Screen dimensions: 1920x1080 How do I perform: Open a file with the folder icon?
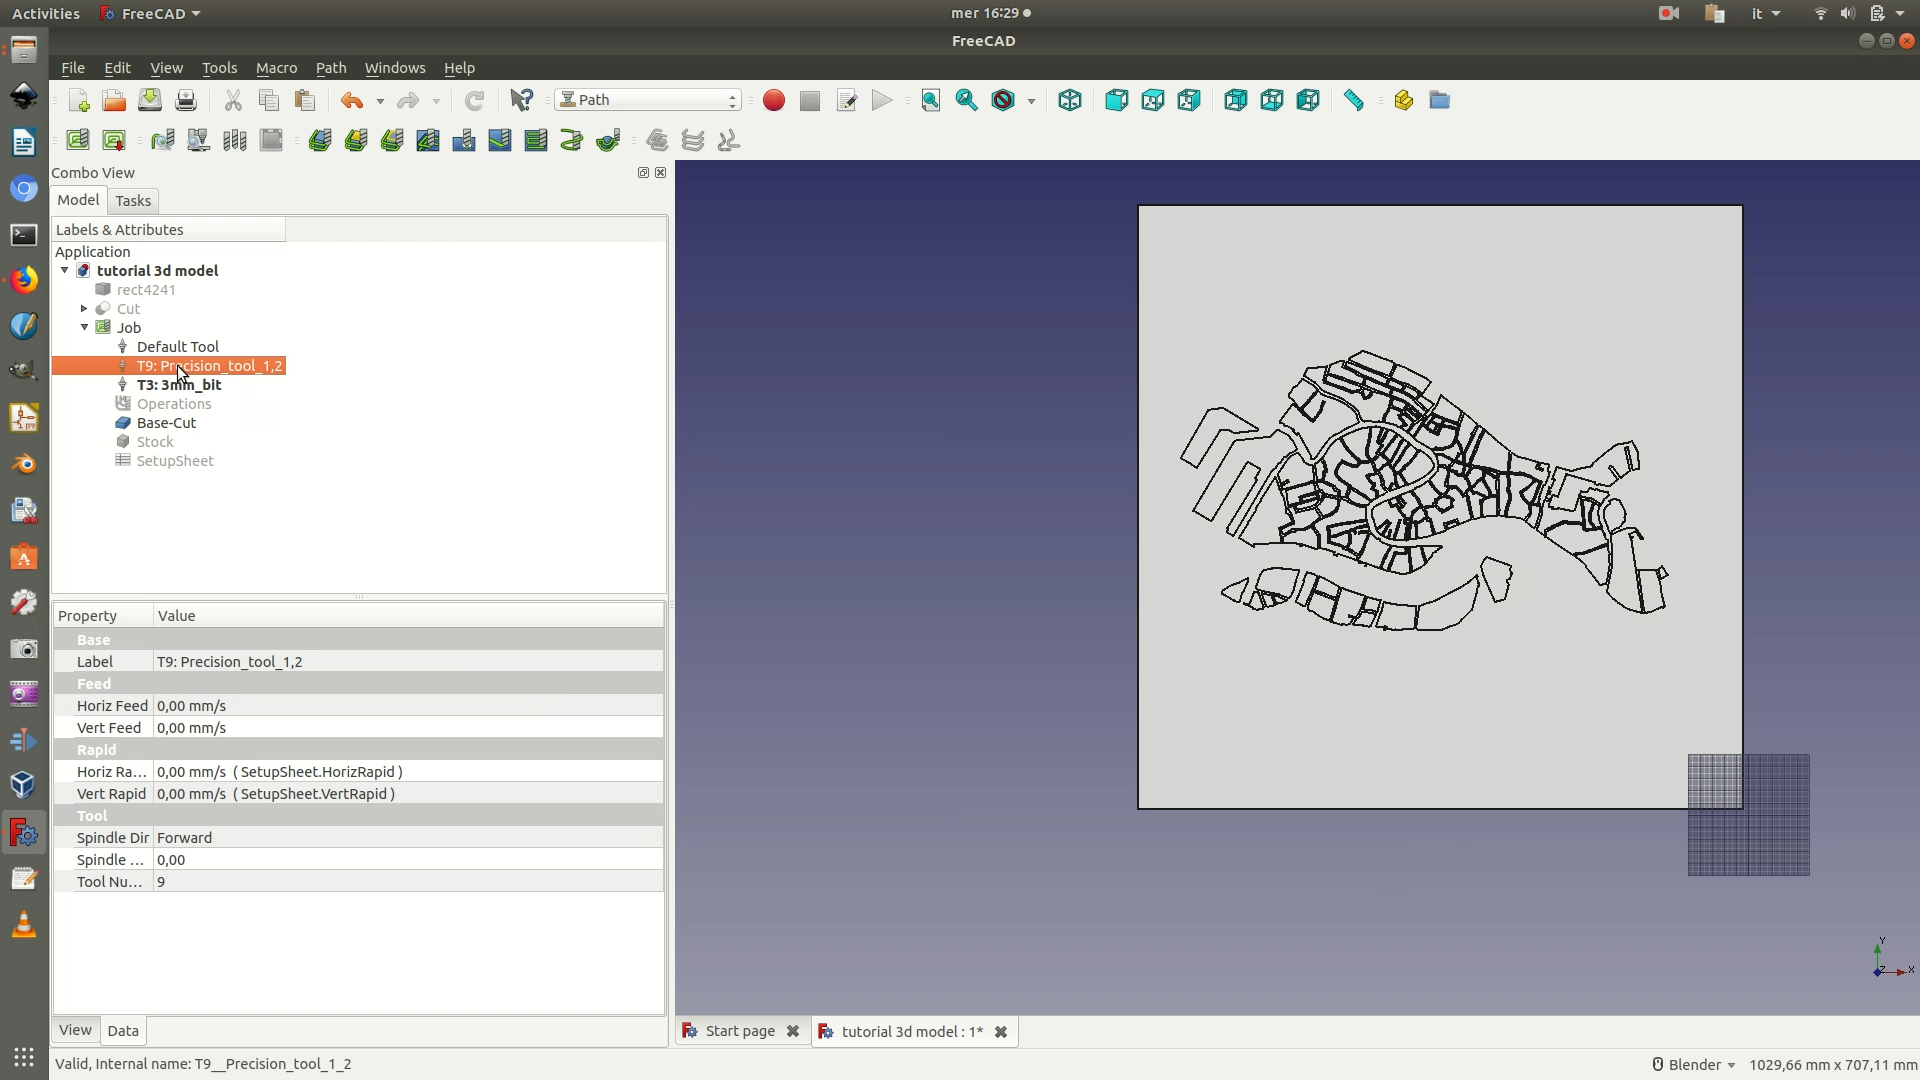point(114,100)
